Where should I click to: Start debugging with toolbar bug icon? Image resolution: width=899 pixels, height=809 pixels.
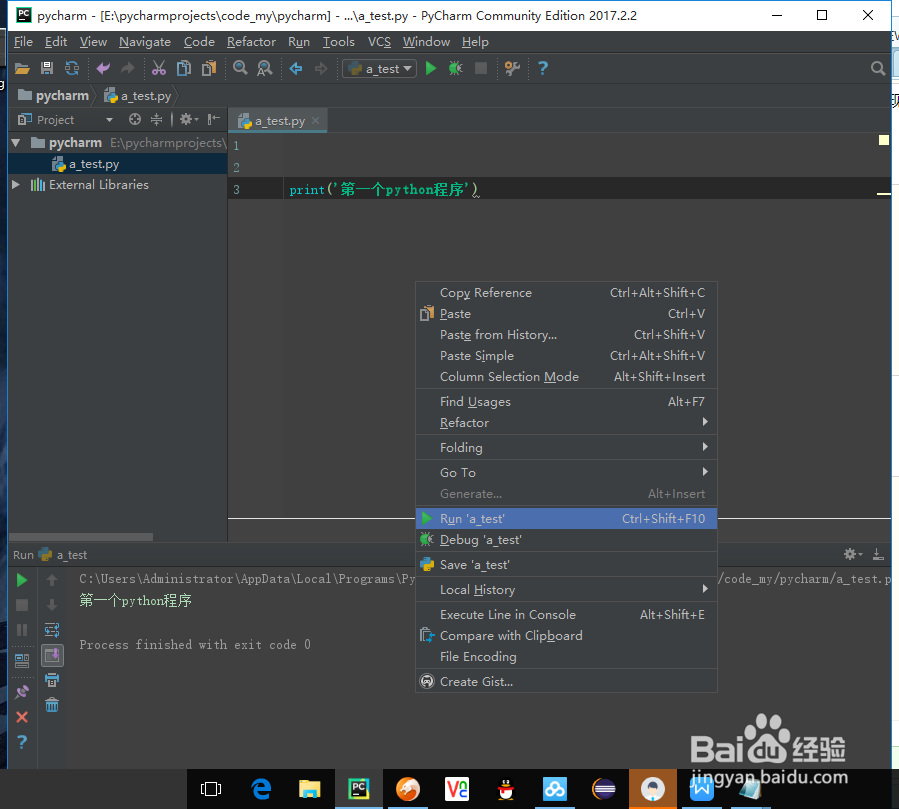(456, 69)
